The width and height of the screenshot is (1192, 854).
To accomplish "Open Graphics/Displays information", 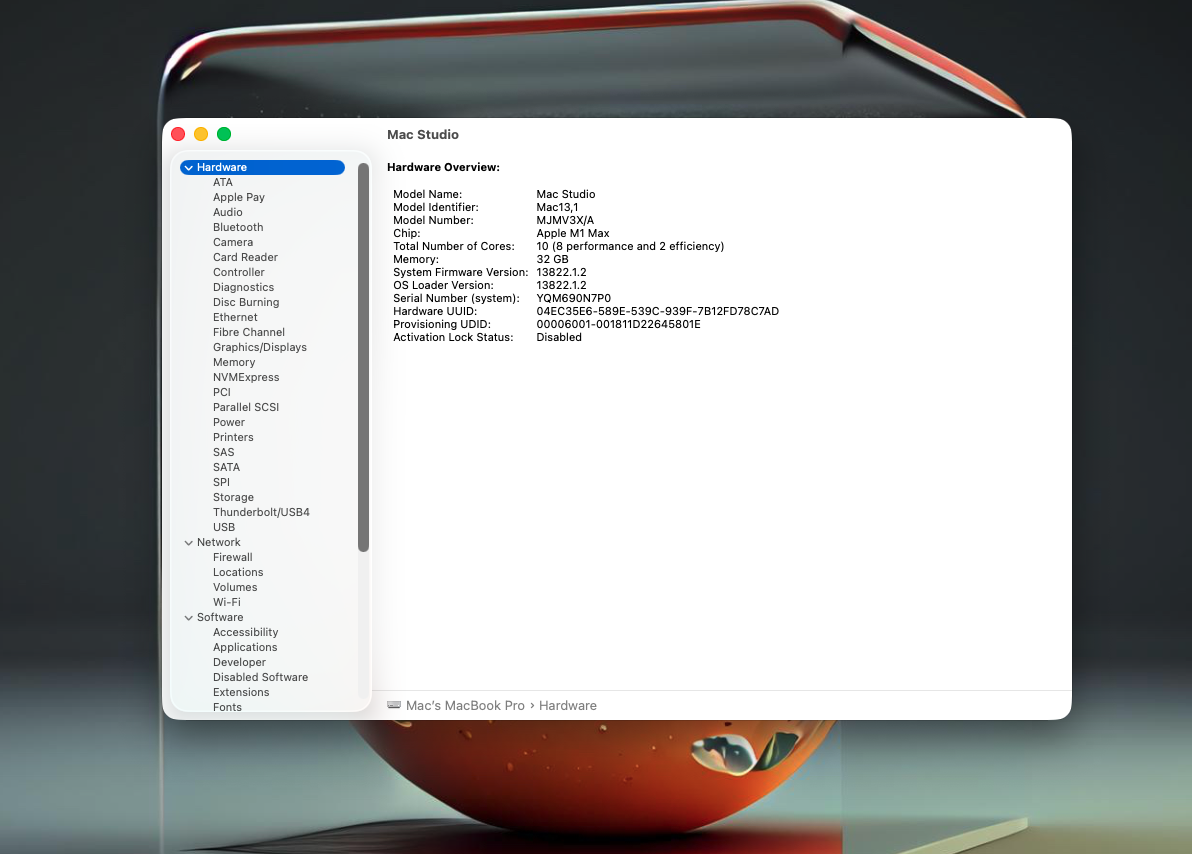I will 260,347.
